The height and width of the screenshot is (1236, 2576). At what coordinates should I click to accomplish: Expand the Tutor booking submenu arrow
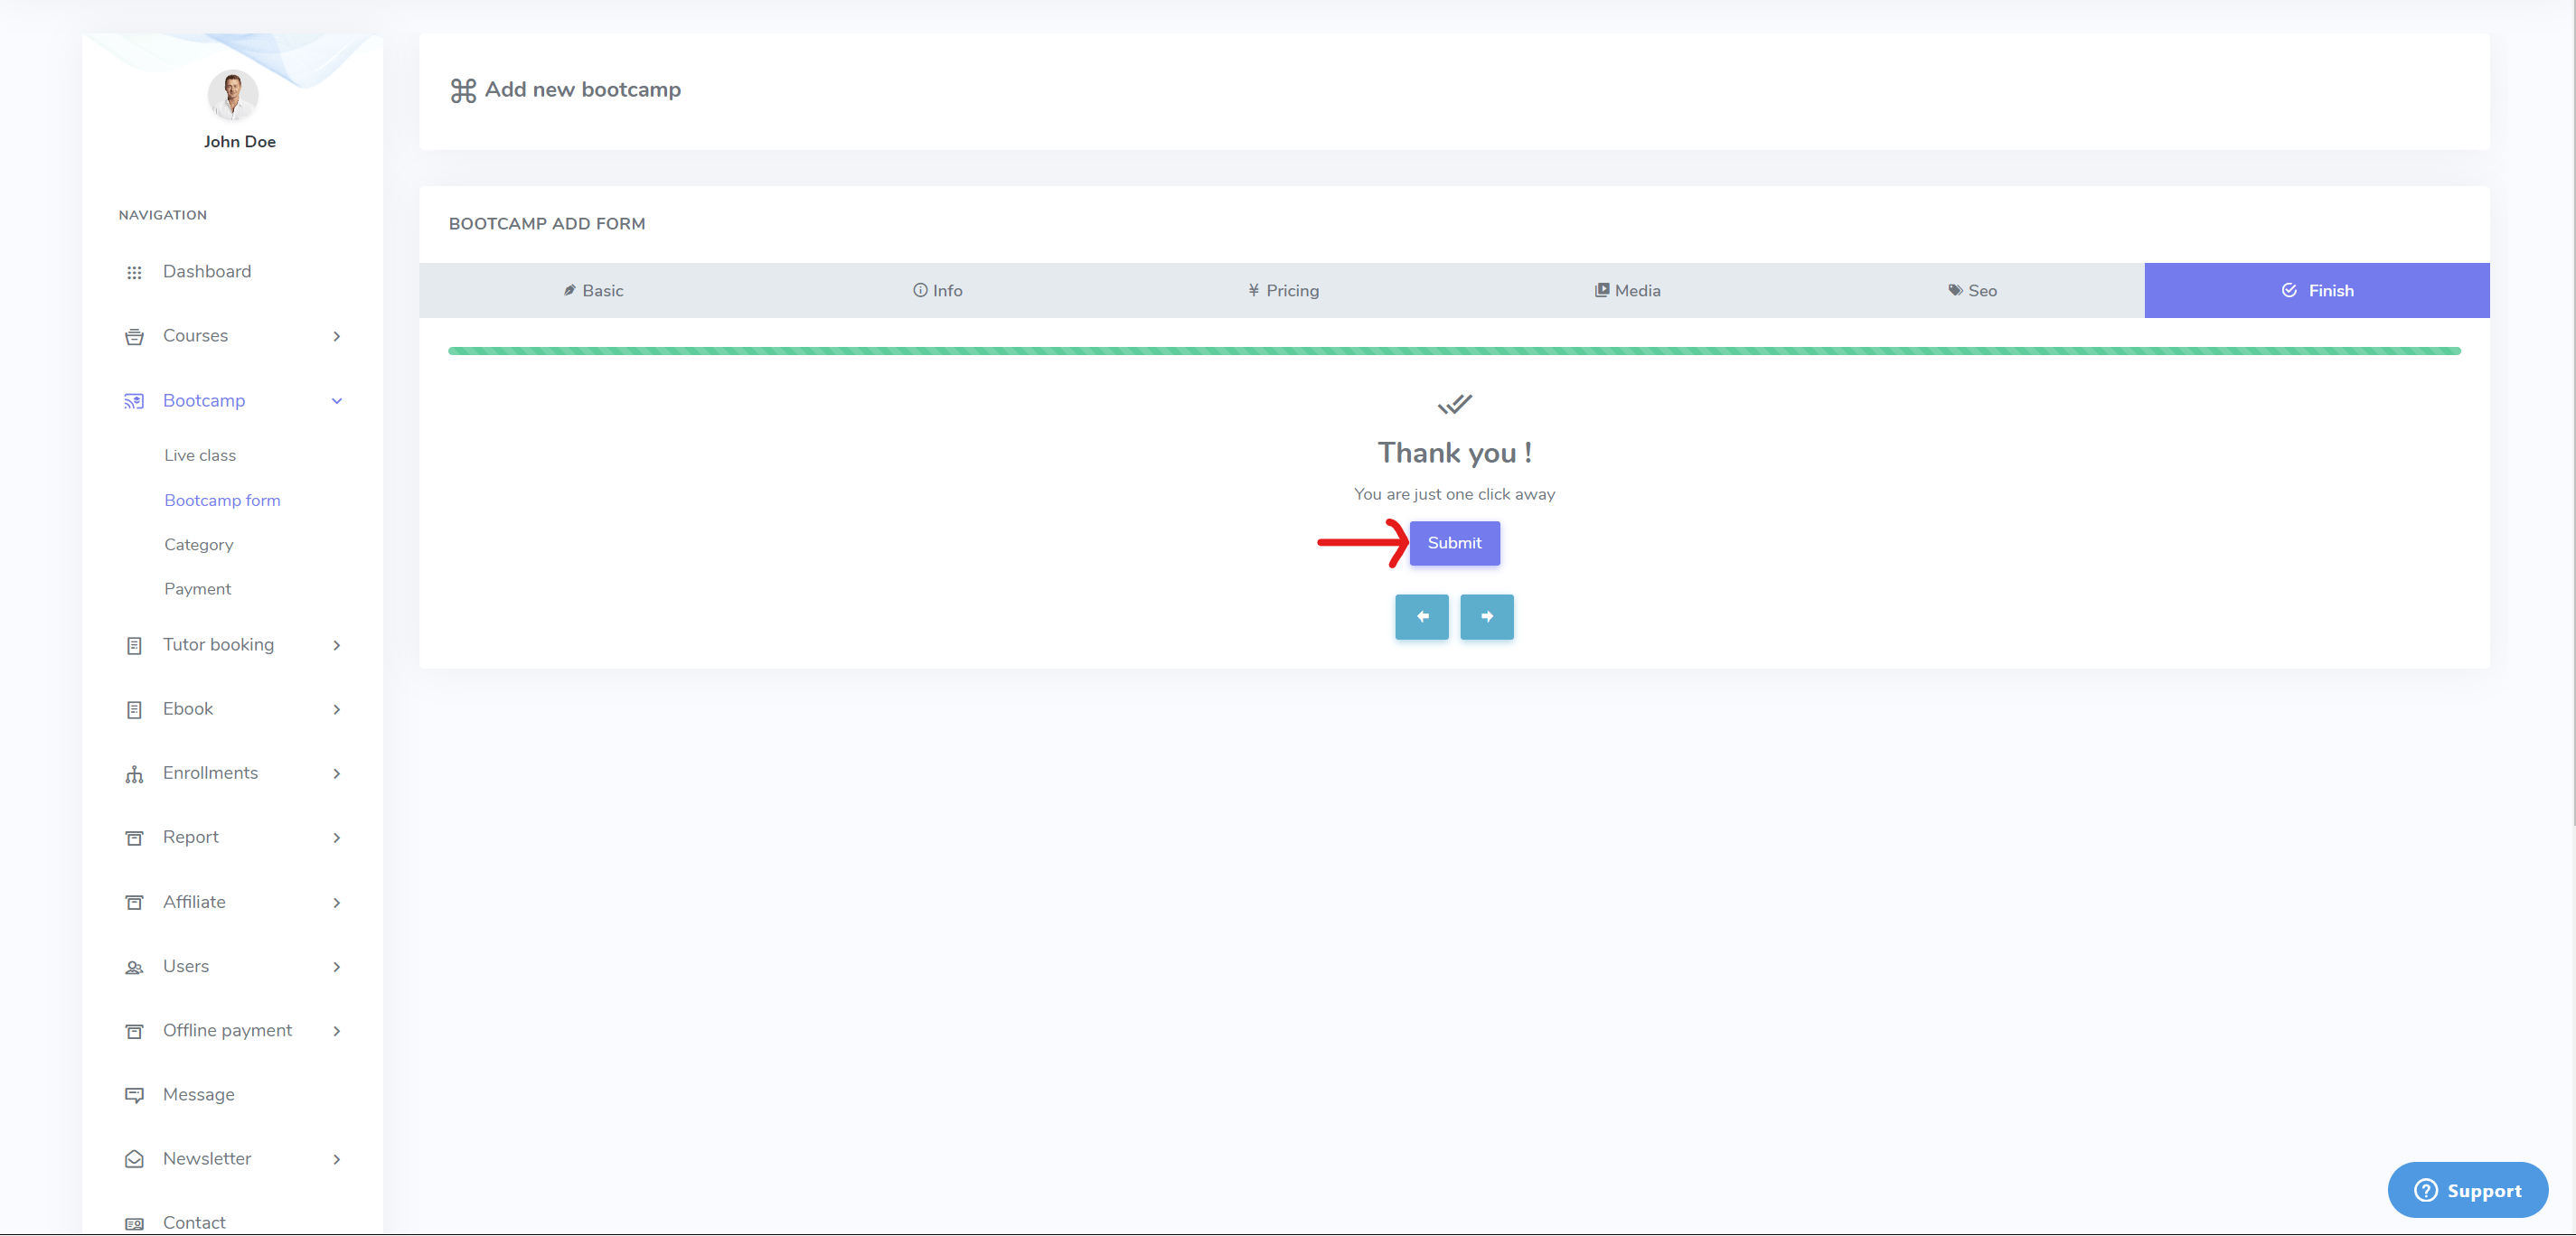pos(337,645)
